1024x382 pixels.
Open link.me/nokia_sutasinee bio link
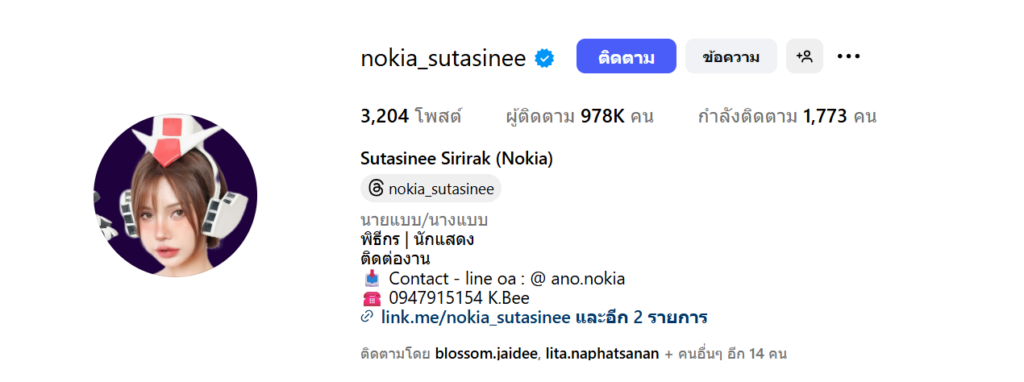(x=476, y=318)
